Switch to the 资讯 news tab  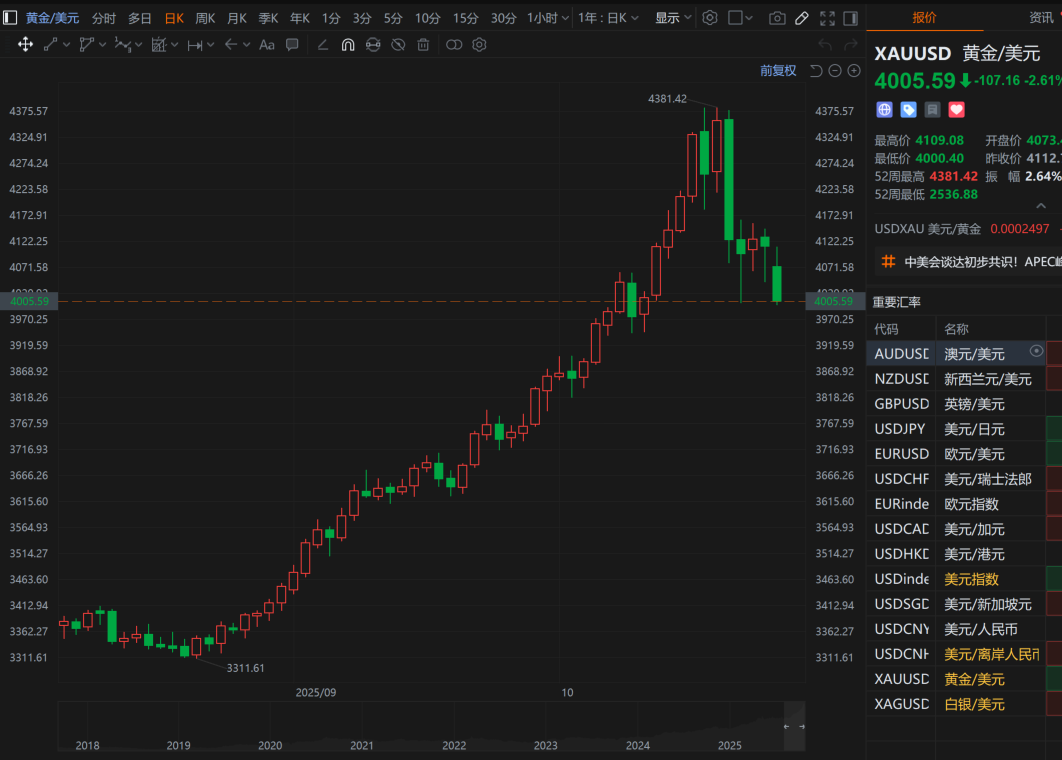pyautogui.click(x=1043, y=18)
